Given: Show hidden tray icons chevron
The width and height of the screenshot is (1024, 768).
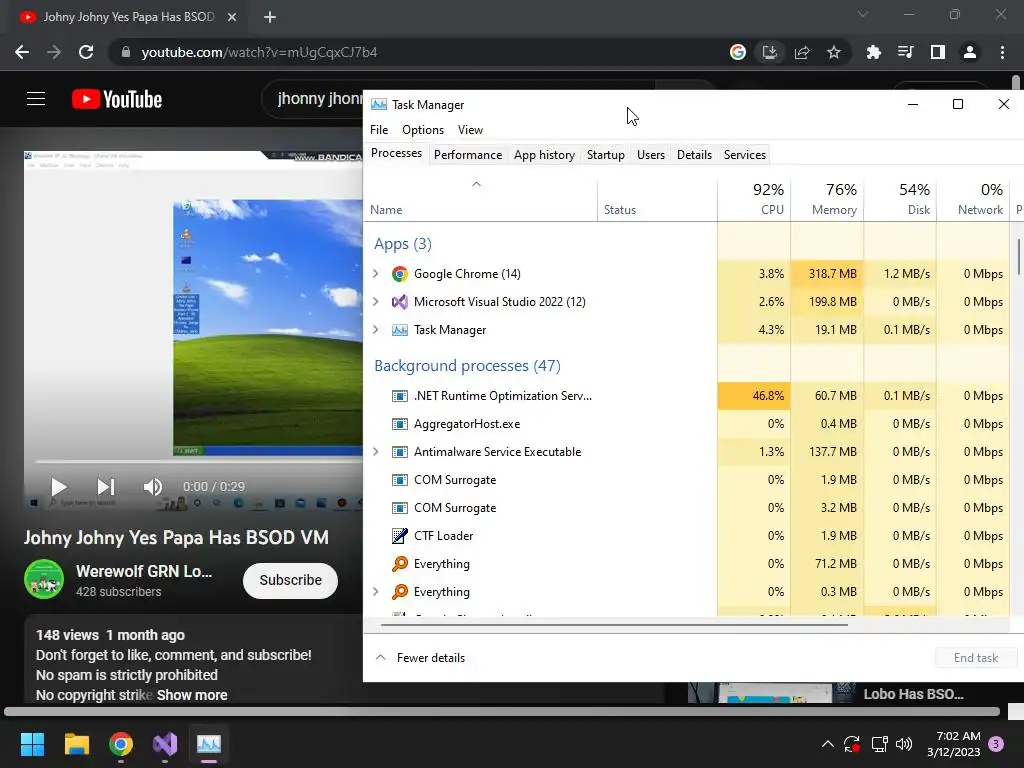Looking at the screenshot, I should tap(827, 744).
